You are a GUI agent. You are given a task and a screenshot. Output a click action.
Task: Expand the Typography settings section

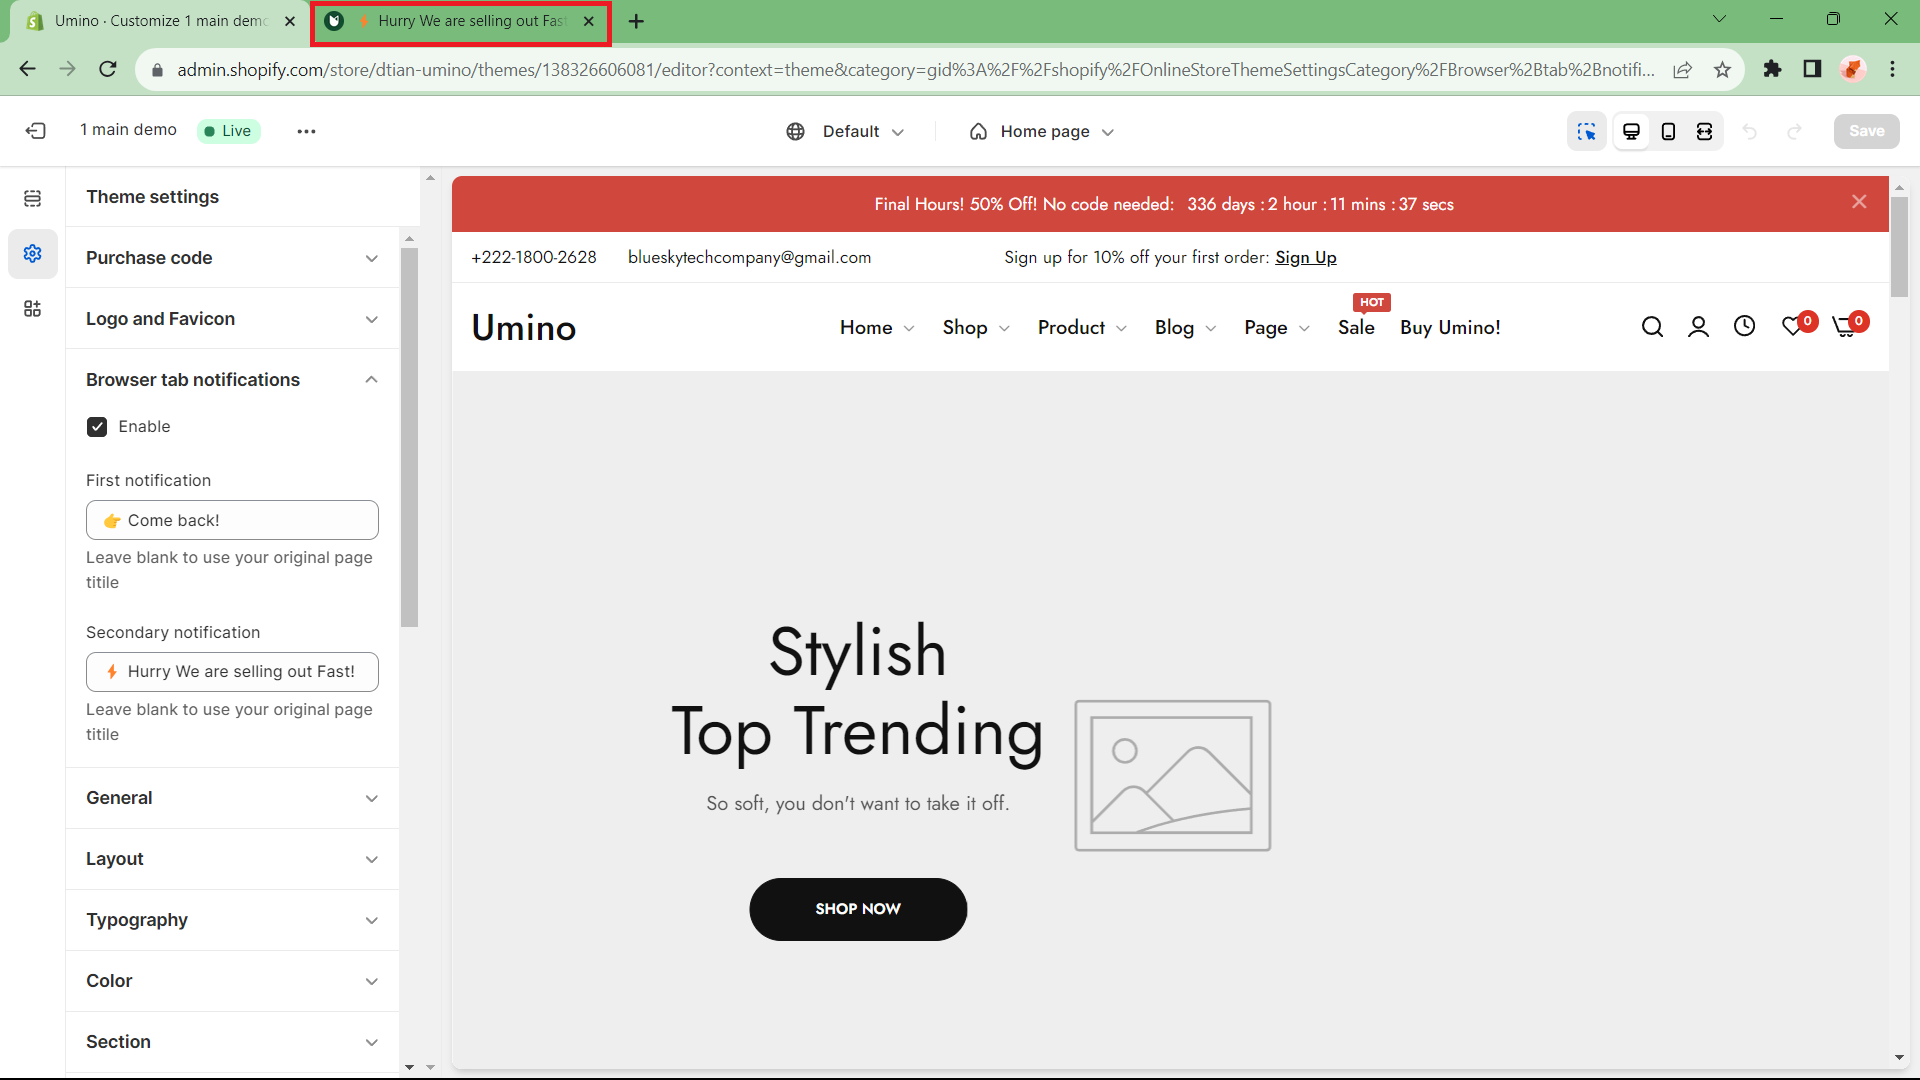pos(232,920)
